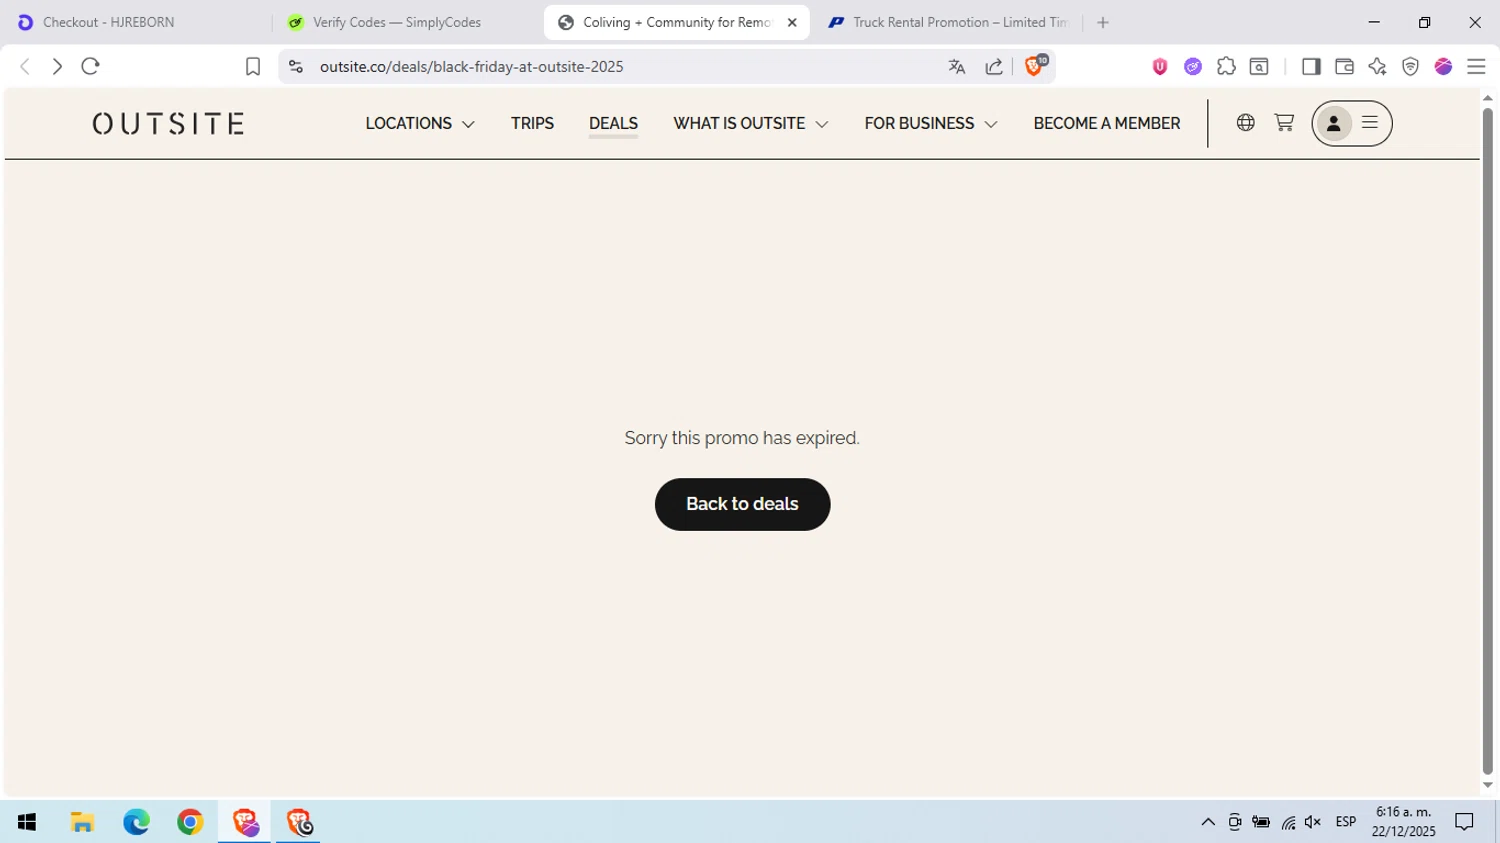
Task: Switch to Verify Codes SimplyCodes tab
Action: (x=408, y=22)
